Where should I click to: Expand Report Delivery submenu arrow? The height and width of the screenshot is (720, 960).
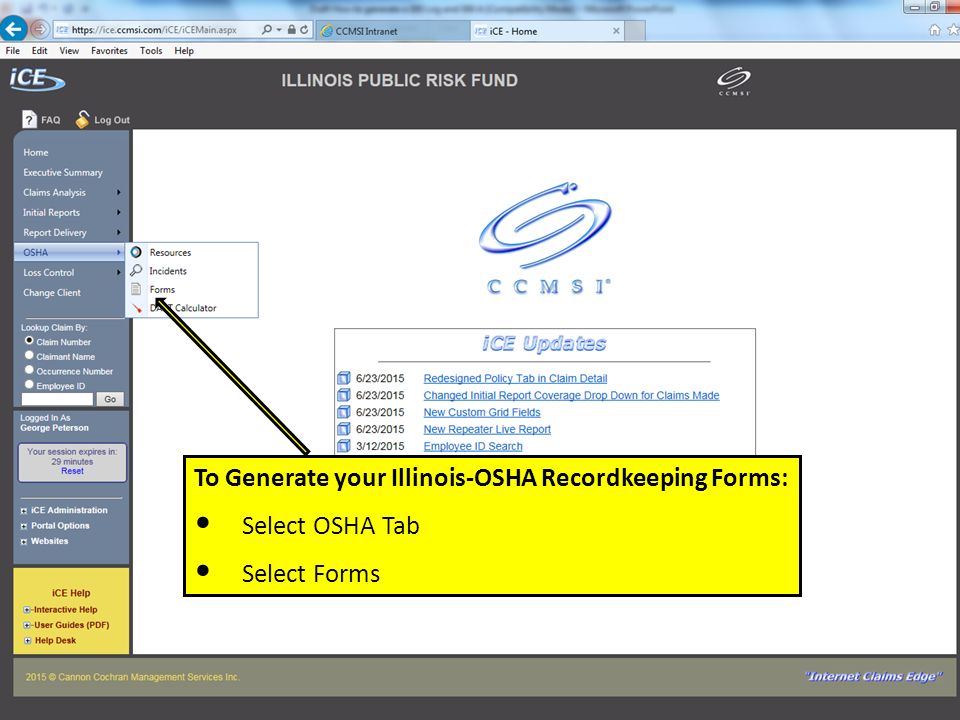[119, 233]
